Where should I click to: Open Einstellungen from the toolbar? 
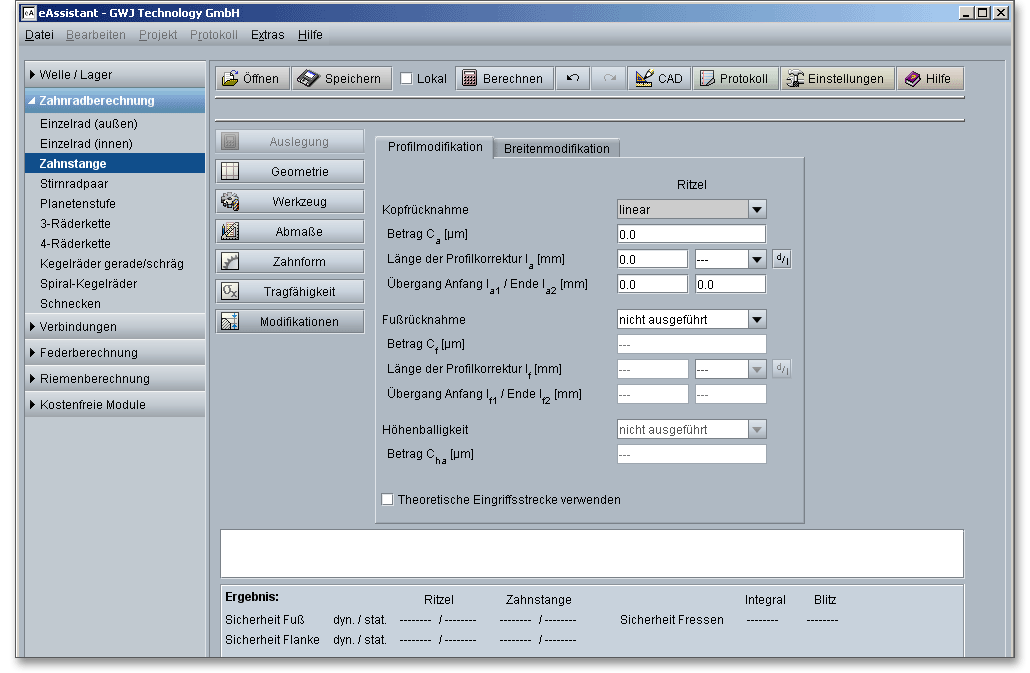(x=837, y=79)
